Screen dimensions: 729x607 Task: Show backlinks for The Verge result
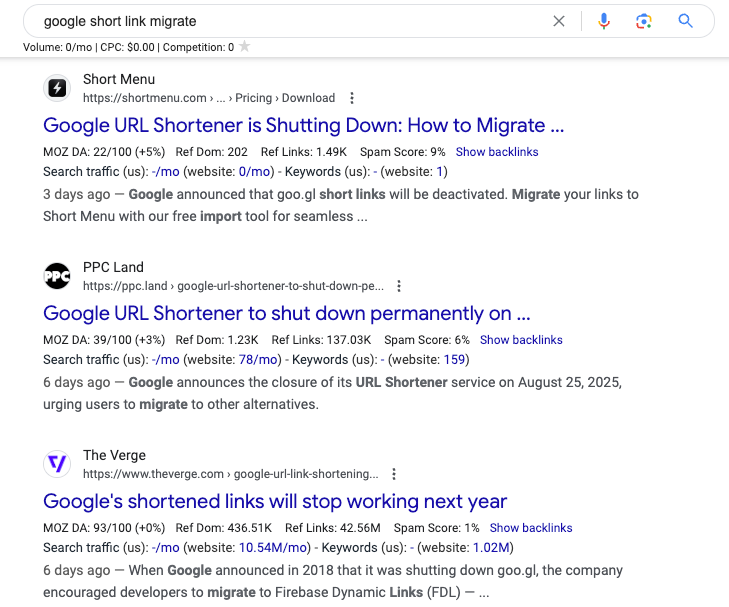pos(531,528)
